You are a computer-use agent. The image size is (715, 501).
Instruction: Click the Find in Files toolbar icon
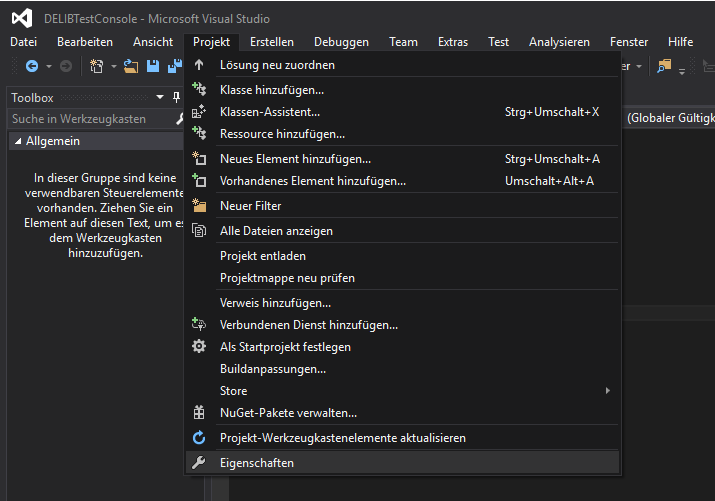click(x=664, y=66)
